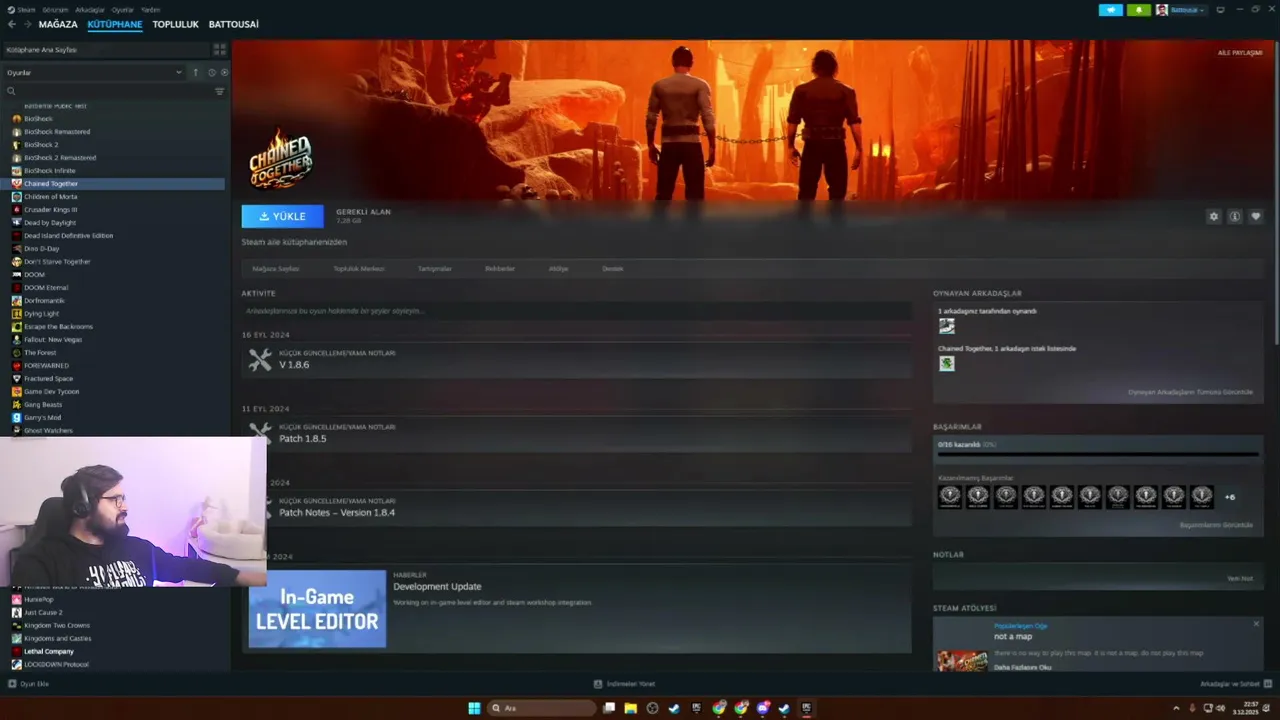Image resolution: width=1280 pixels, height=720 pixels.
Task: Open the BATTOUSAİ profile tab
Action: [x=234, y=24]
